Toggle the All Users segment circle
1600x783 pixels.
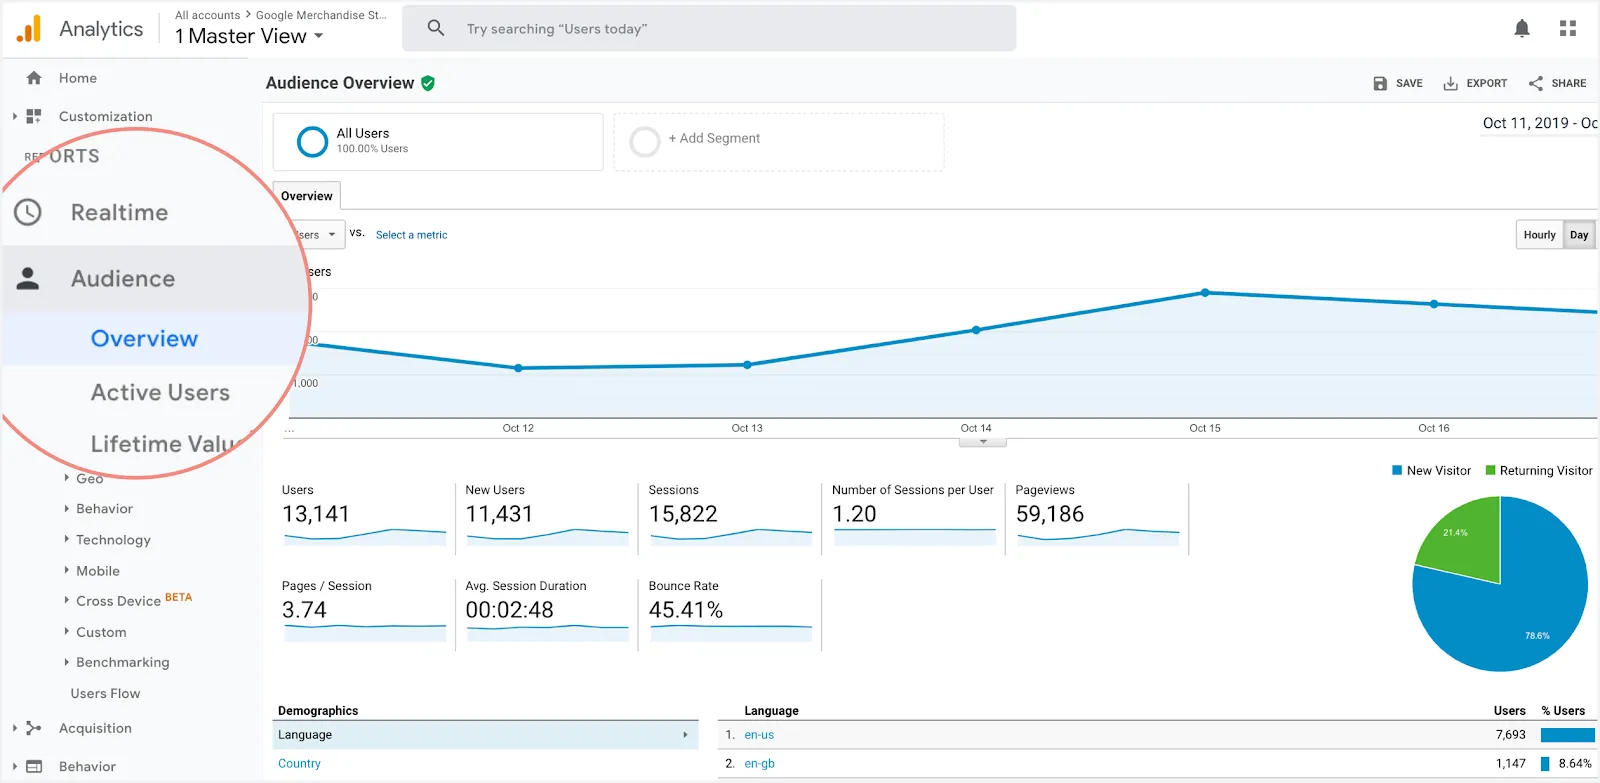tap(312, 141)
